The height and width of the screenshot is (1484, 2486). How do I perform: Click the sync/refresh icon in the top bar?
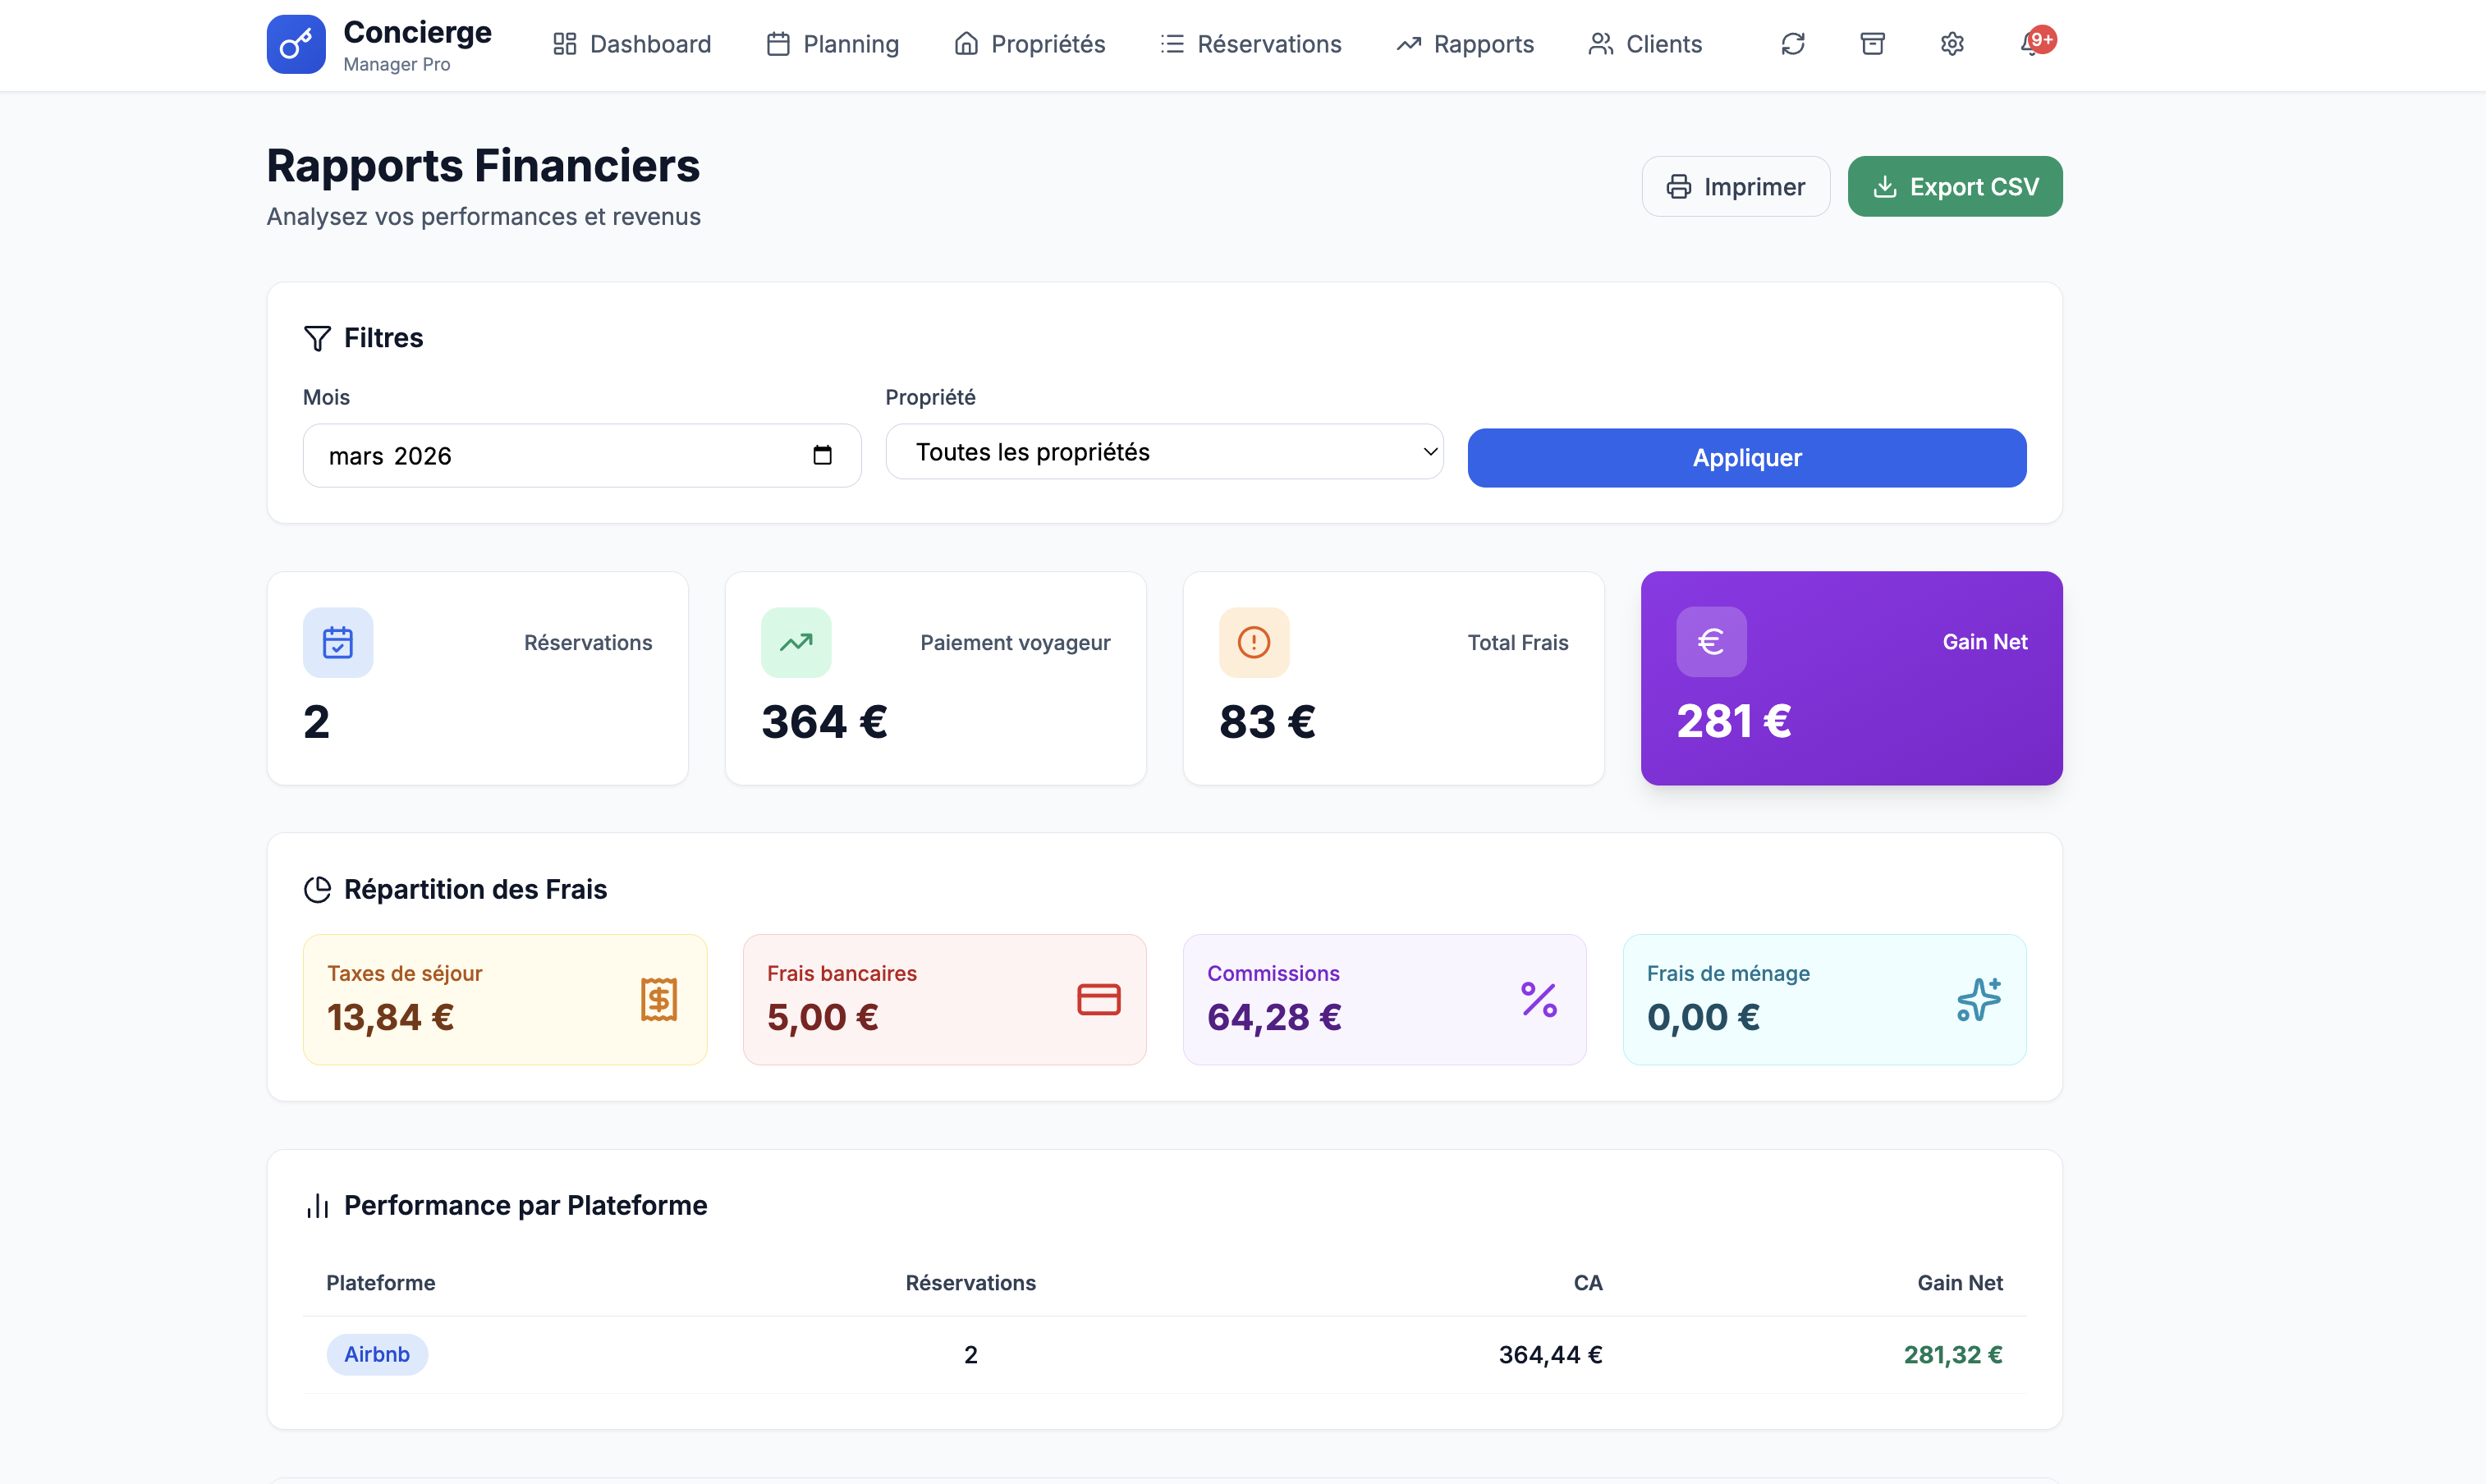(1792, 43)
